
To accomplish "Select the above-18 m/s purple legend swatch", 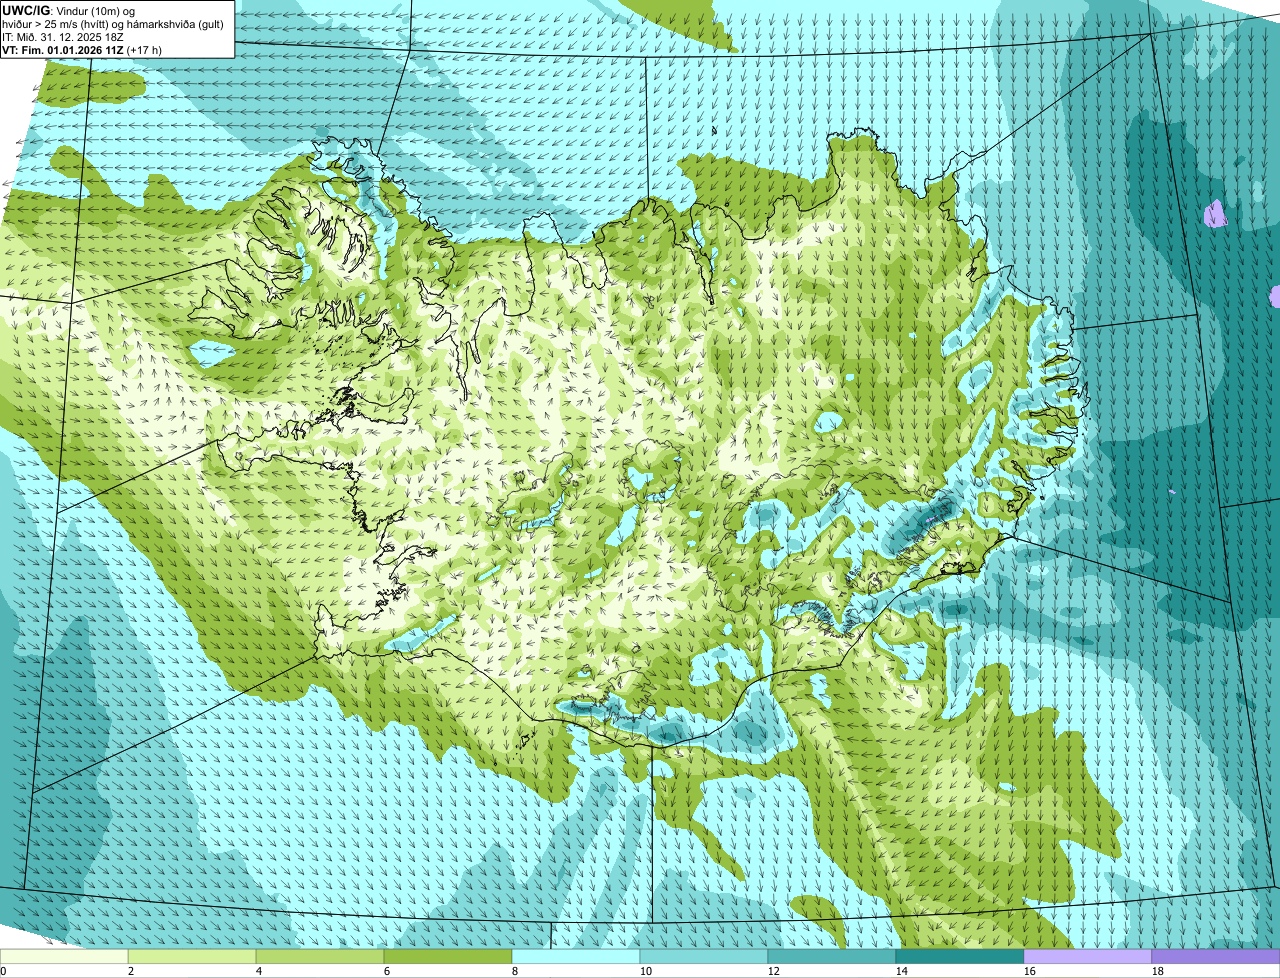I will tap(1216, 956).
